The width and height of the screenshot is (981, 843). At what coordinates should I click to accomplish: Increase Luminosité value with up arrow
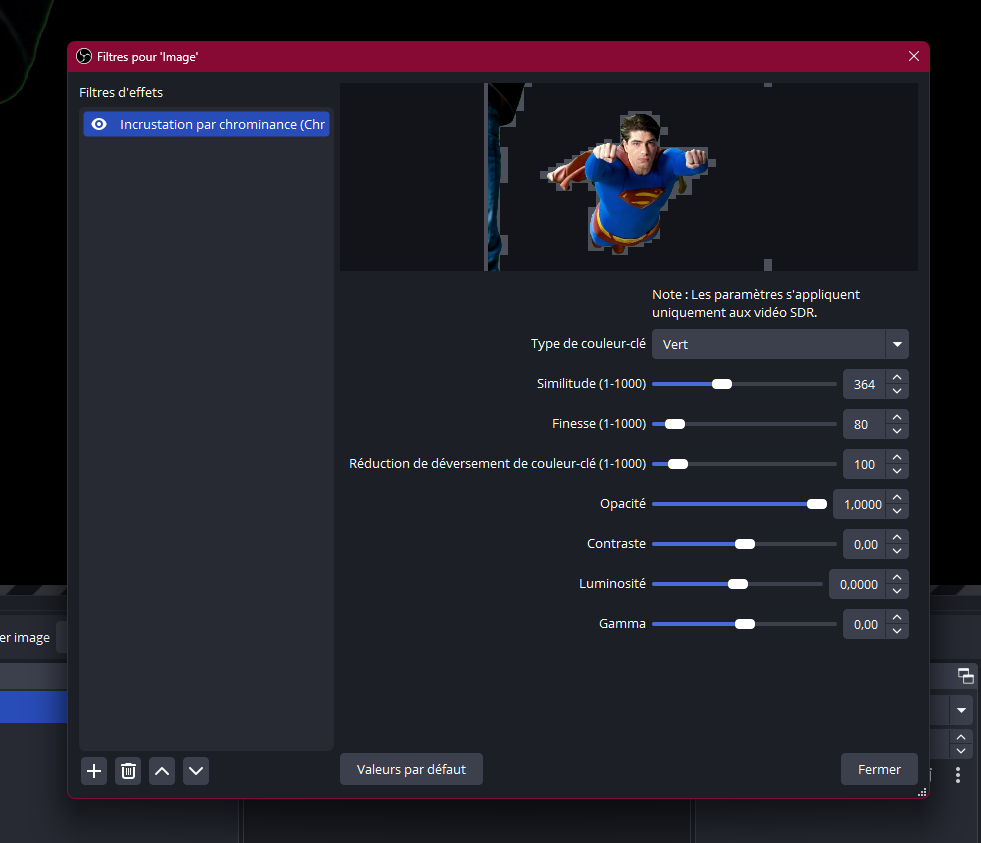point(897,578)
